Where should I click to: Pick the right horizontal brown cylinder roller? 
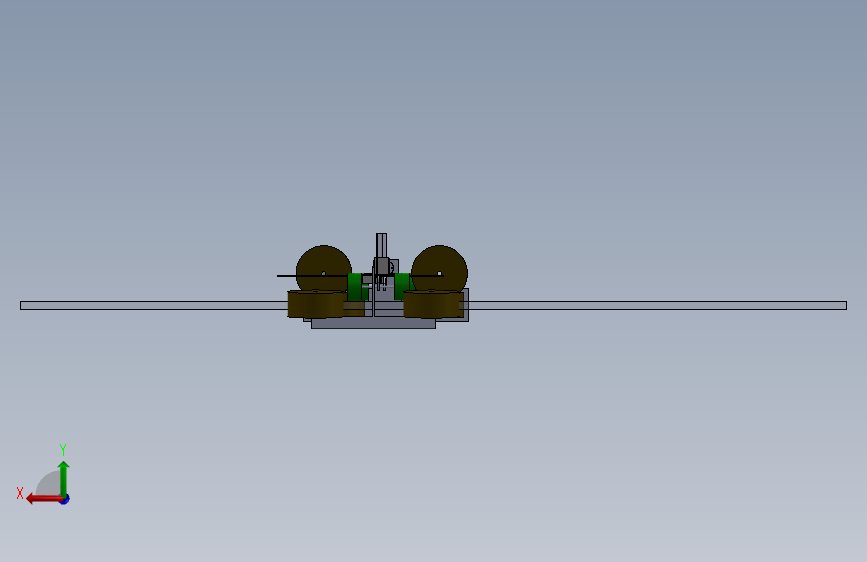tap(433, 304)
